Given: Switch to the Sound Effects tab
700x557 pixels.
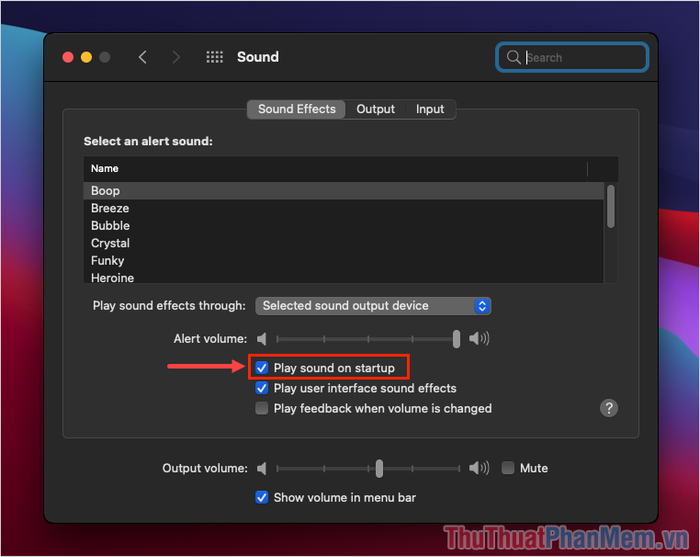Looking at the screenshot, I should pyautogui.click(x=296, y=109).
